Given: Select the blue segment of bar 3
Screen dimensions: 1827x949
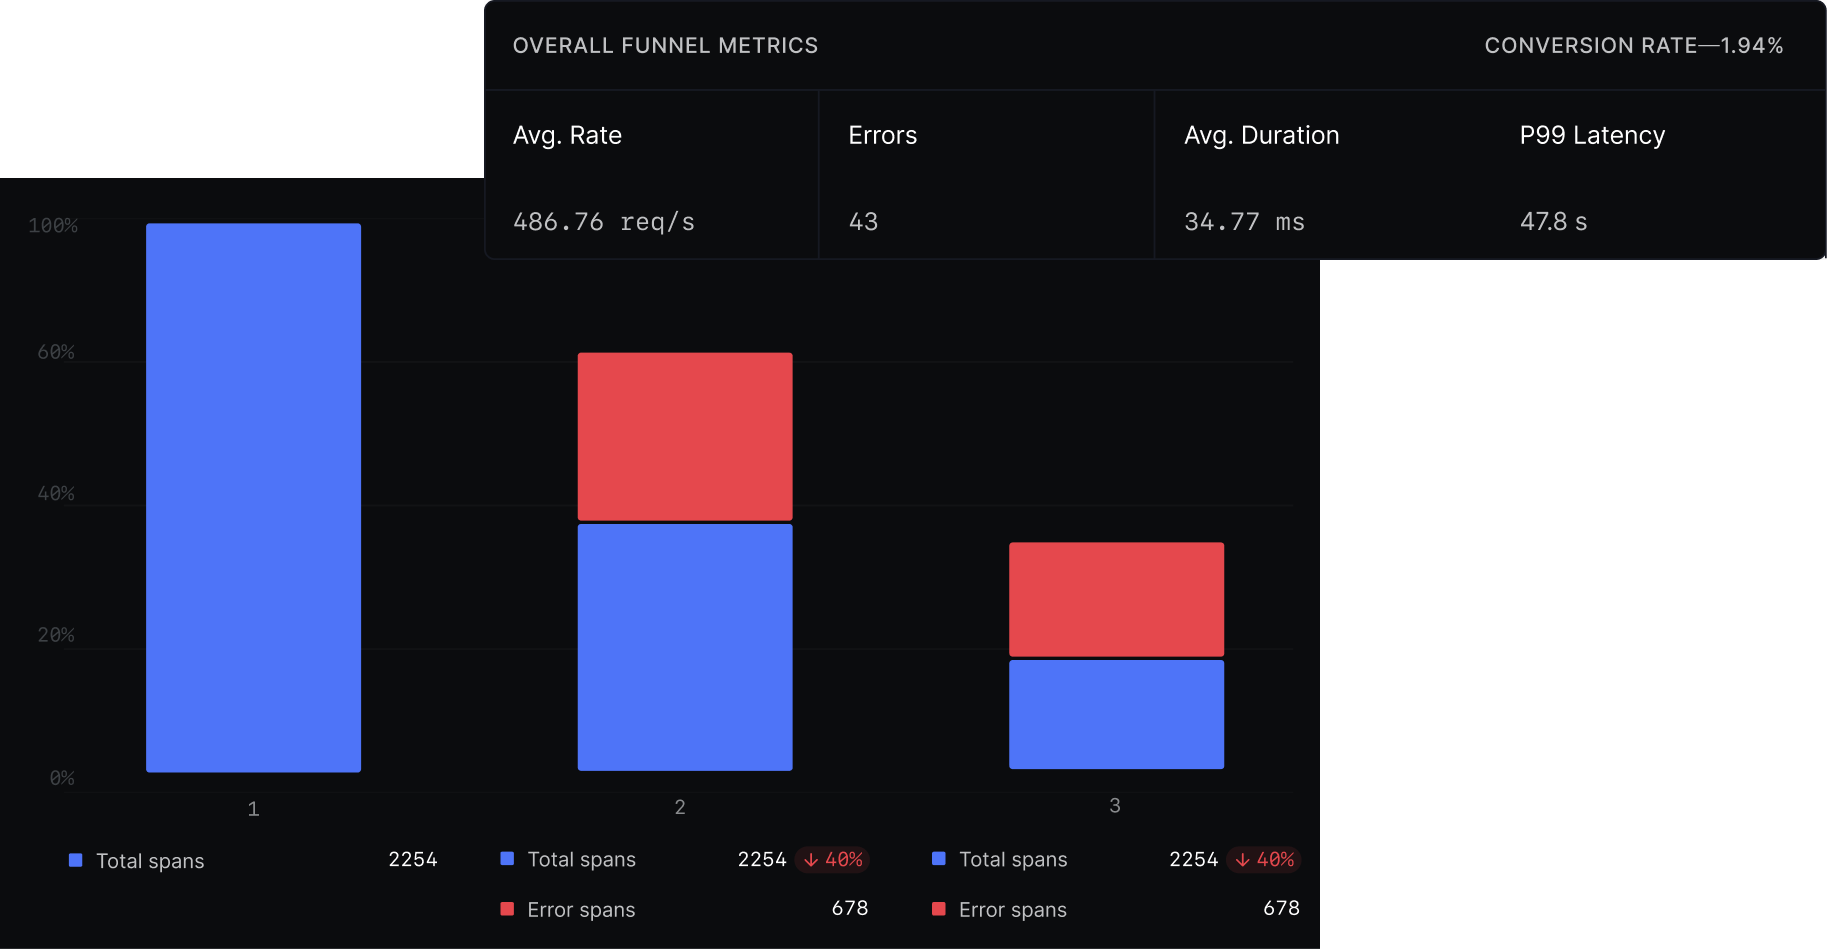Looking at the screenshot, I should tap(1116, 714).
